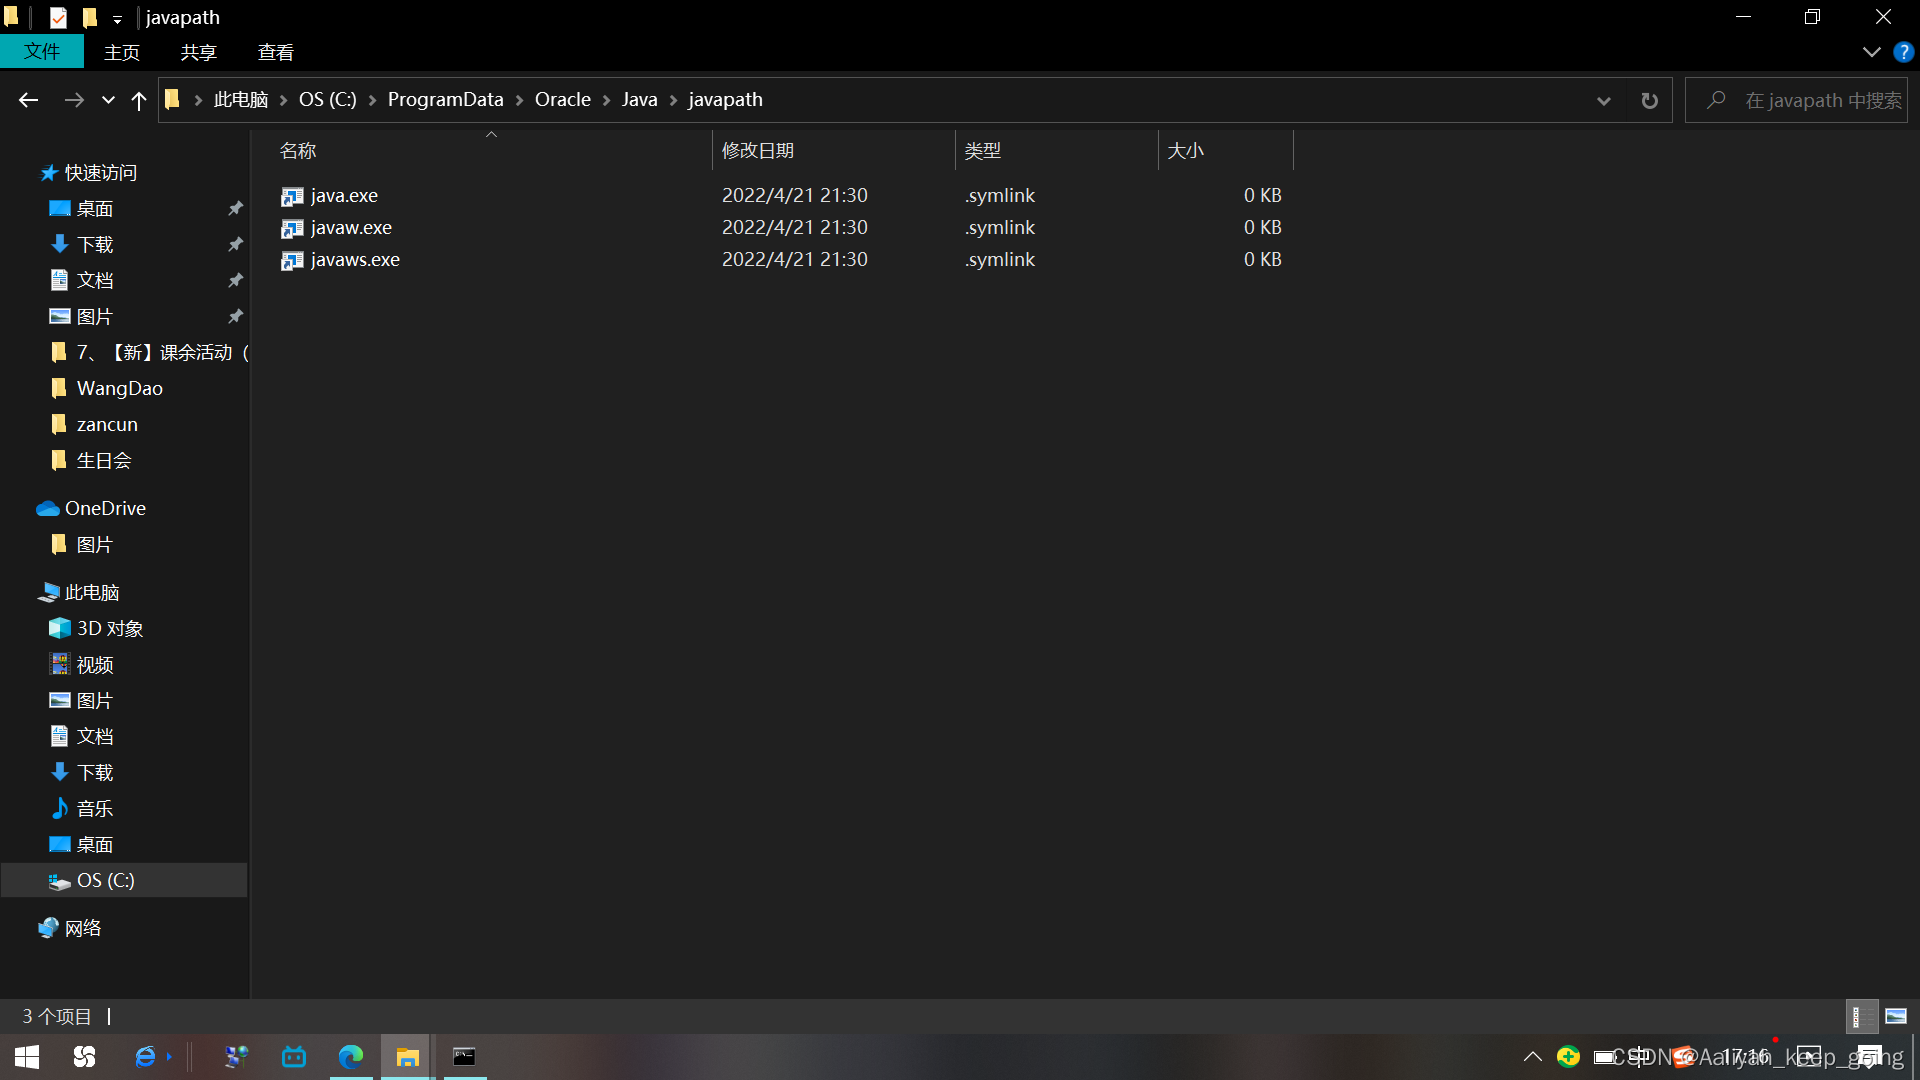Open the address bar history dropdown

[x=1603, y=100]
